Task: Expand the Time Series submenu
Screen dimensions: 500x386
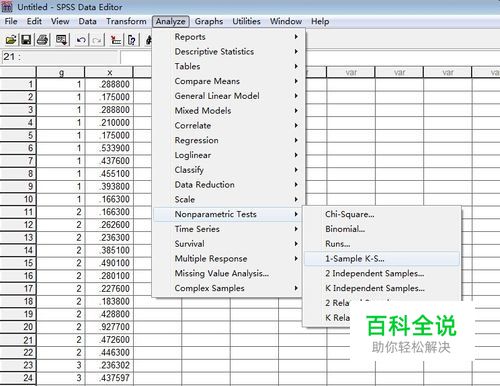Action: (228, 229)
